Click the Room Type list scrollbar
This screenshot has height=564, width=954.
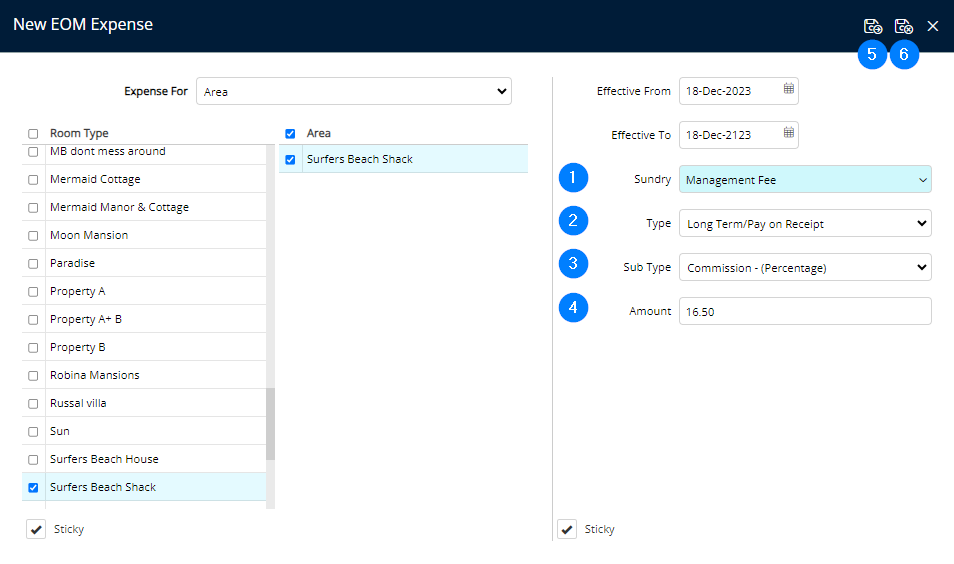pos(270,424)
